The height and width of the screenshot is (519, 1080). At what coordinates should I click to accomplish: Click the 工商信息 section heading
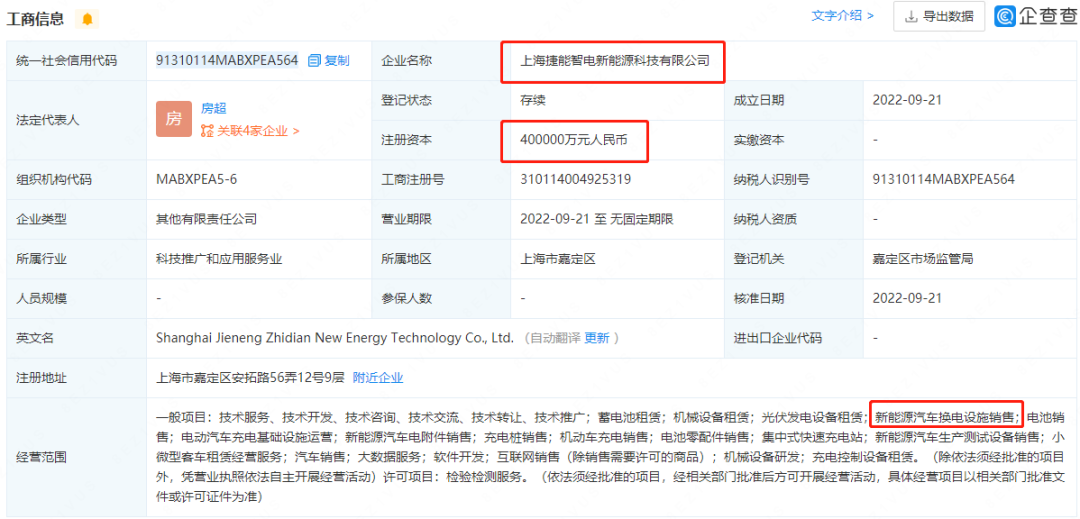click(35, 19)
